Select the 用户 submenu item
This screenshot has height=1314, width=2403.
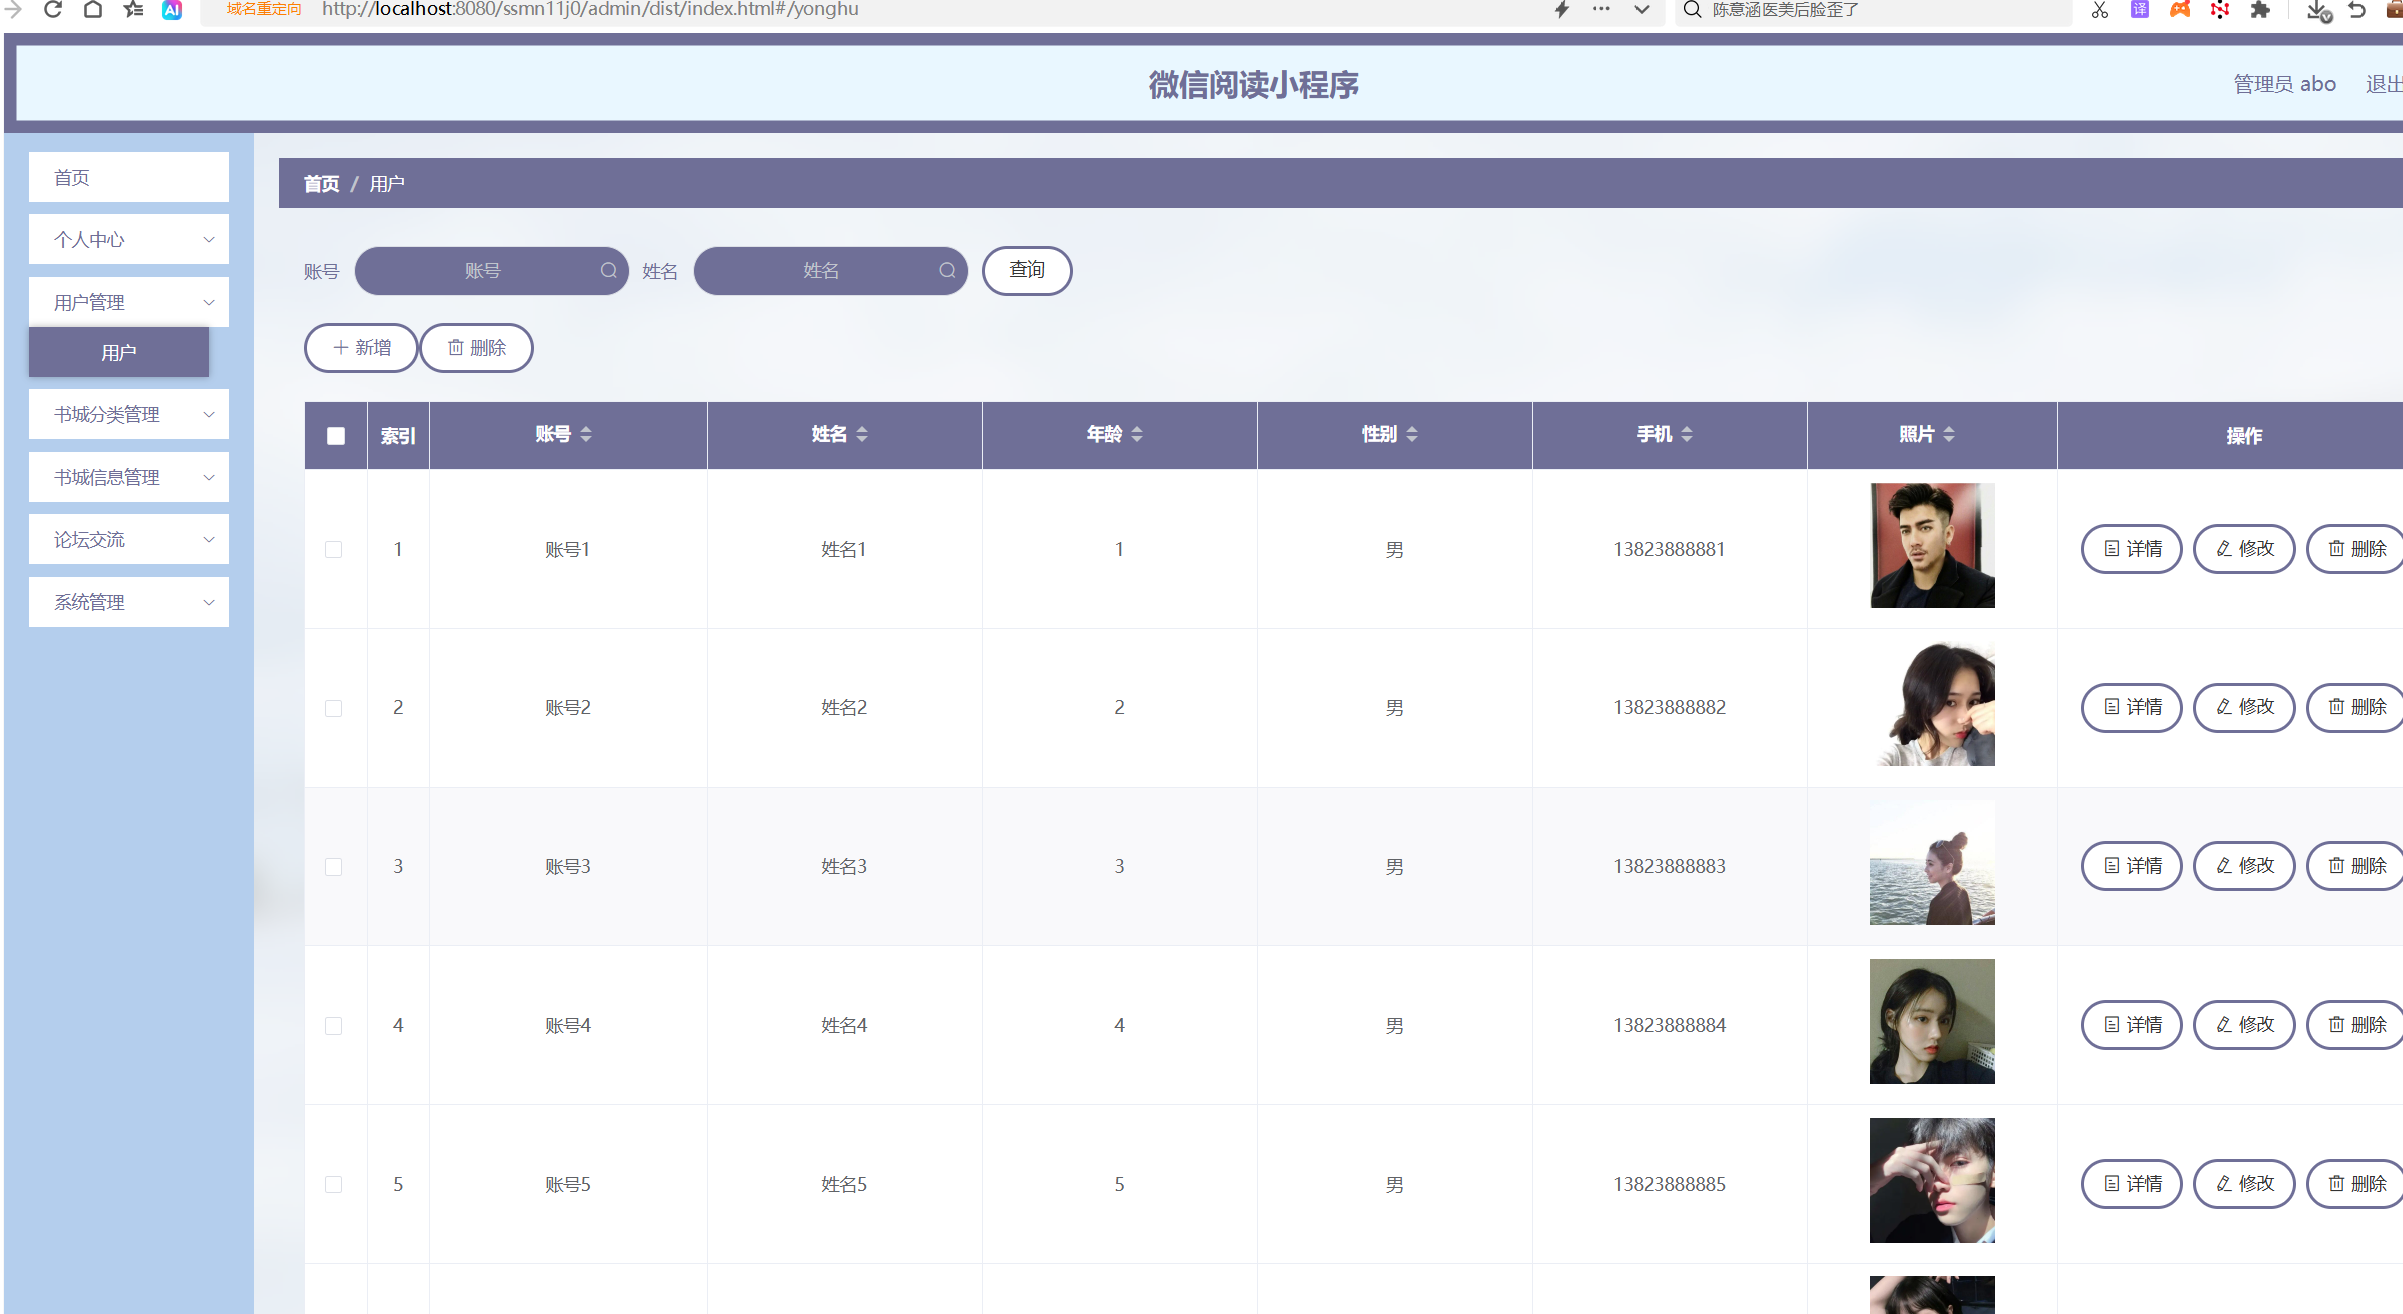click(x=119, y=352)
